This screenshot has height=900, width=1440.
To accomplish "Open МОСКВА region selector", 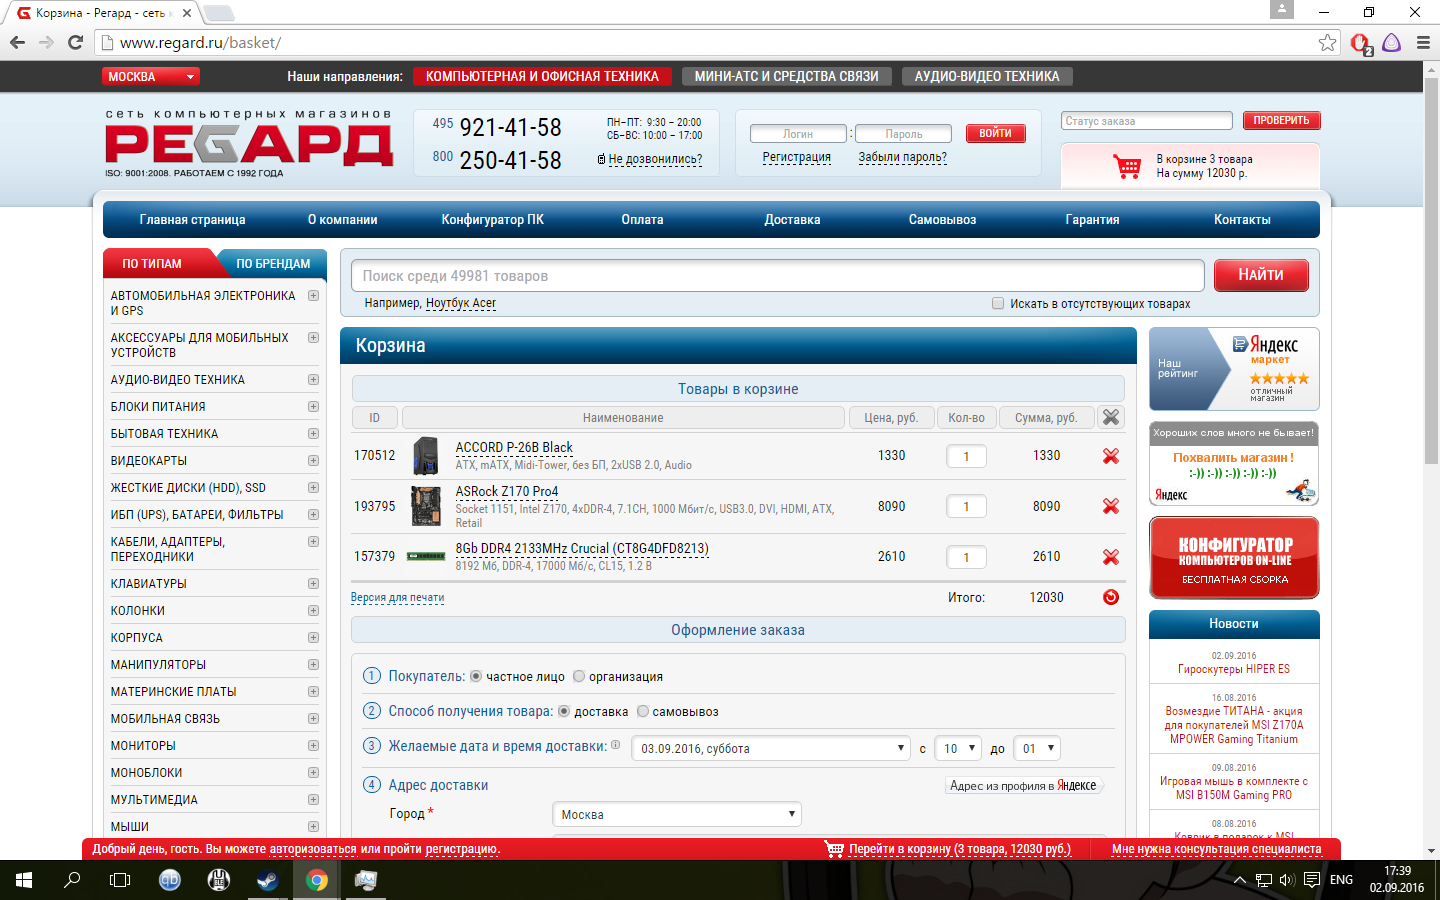I will click(151, 77).
